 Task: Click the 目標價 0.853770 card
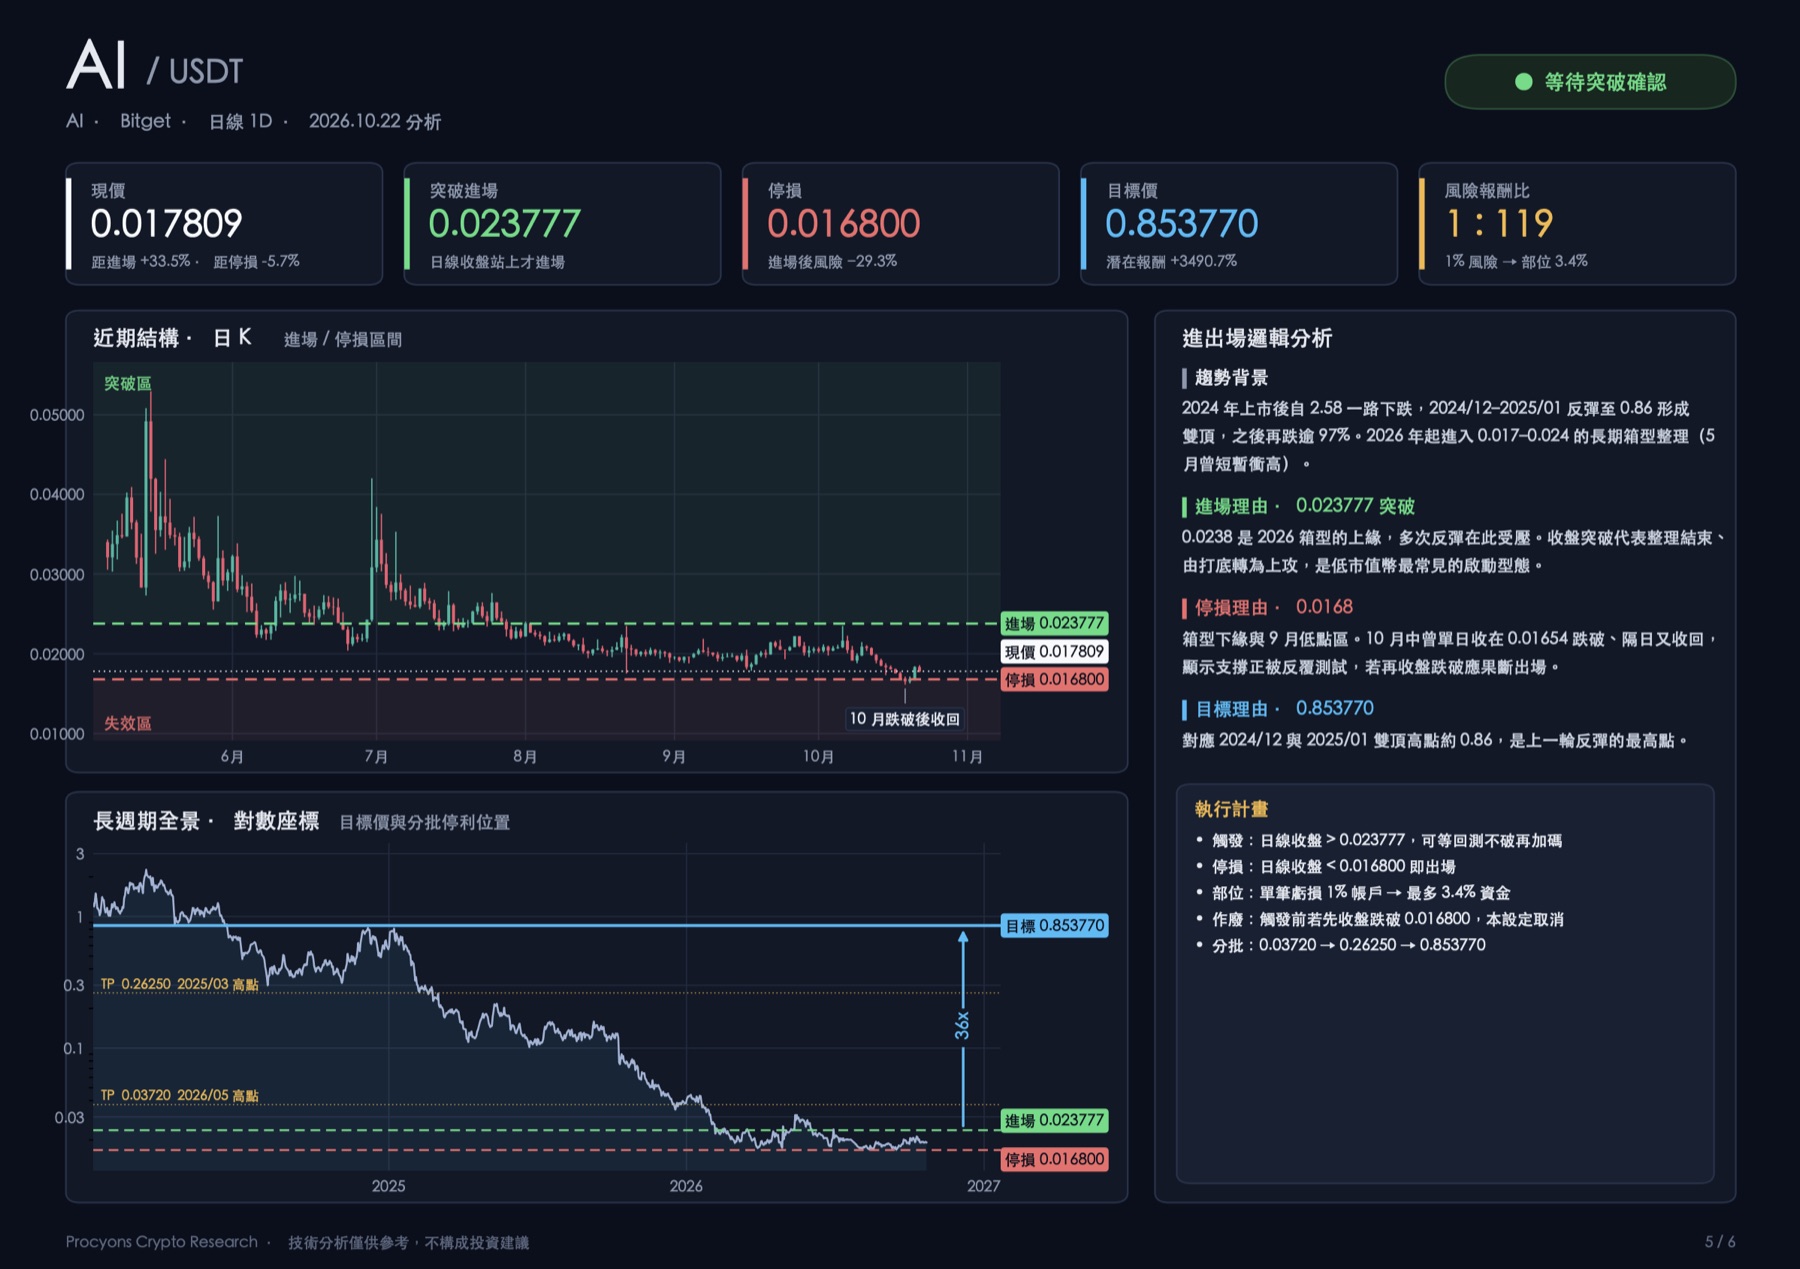[x=1238, y=224]
